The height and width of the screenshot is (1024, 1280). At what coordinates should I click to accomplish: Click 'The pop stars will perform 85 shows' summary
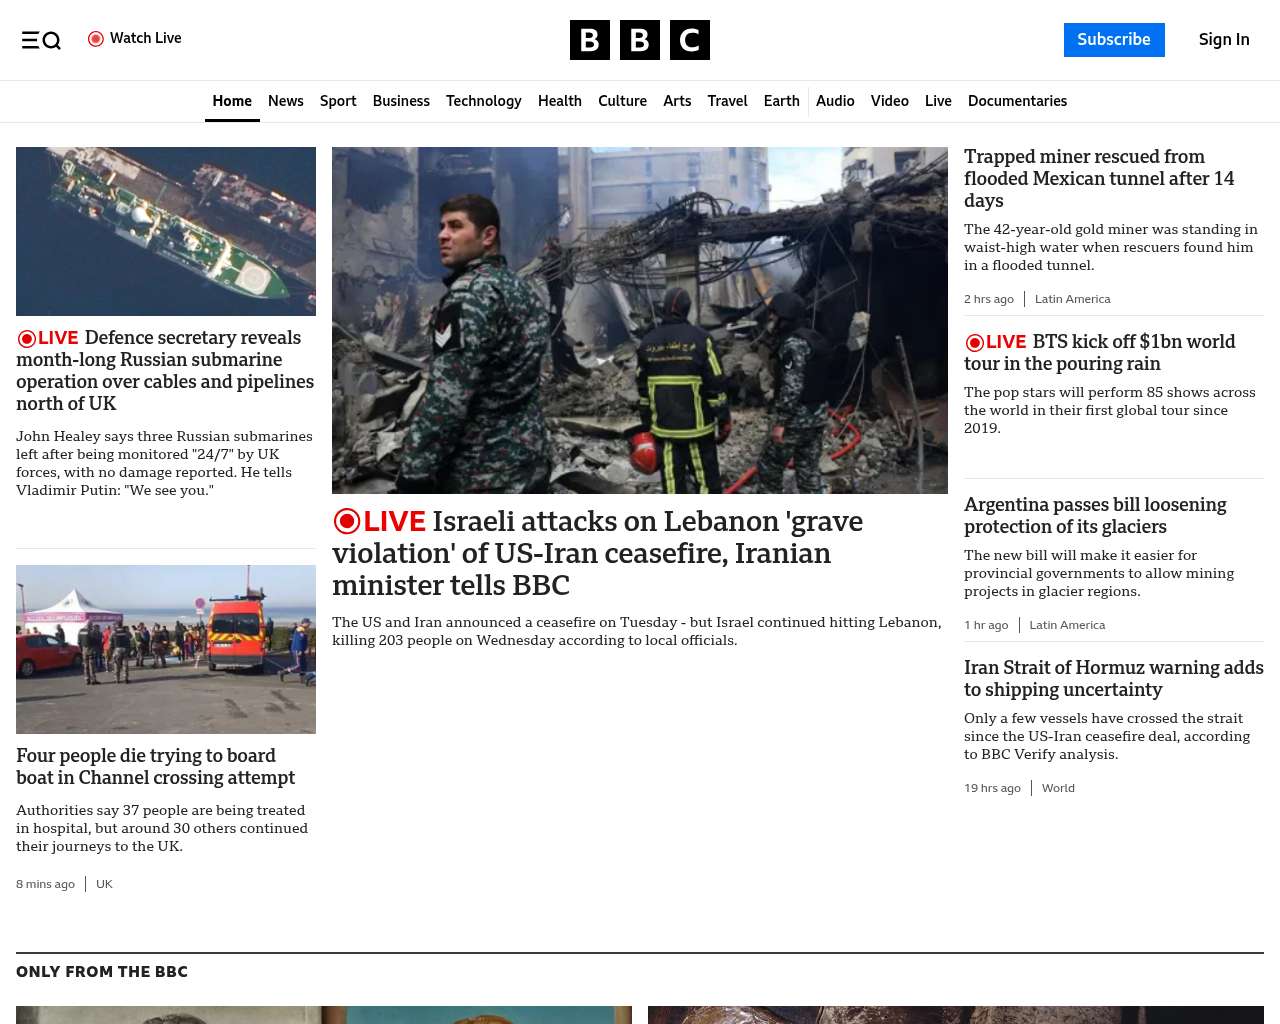pyautogui.click(x=1110, y=410)
